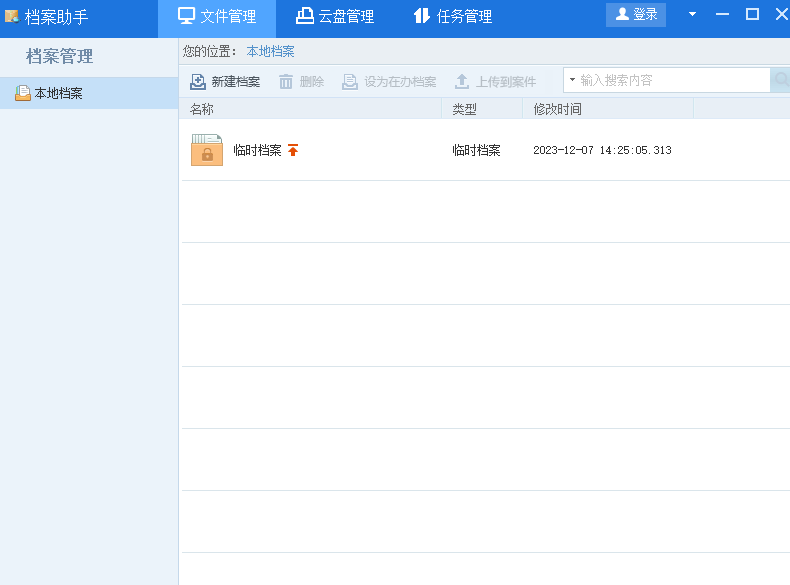
Task: Click the orange upload arrow beside 临时档案
Action: pos(293,150)
